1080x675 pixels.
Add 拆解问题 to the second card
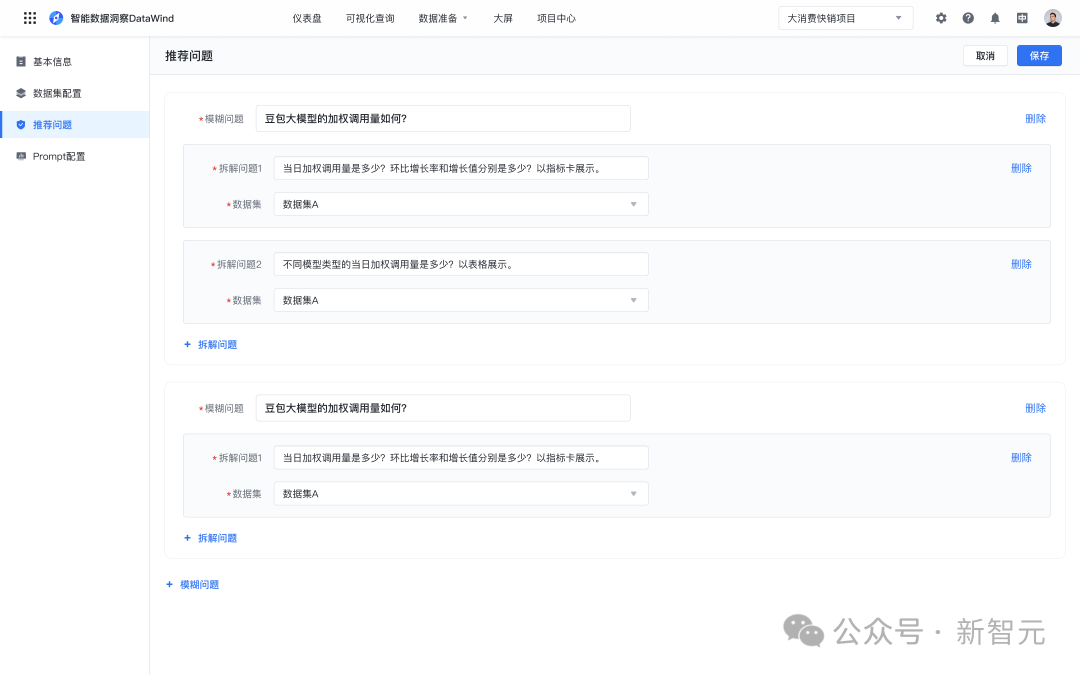point(210,538)
